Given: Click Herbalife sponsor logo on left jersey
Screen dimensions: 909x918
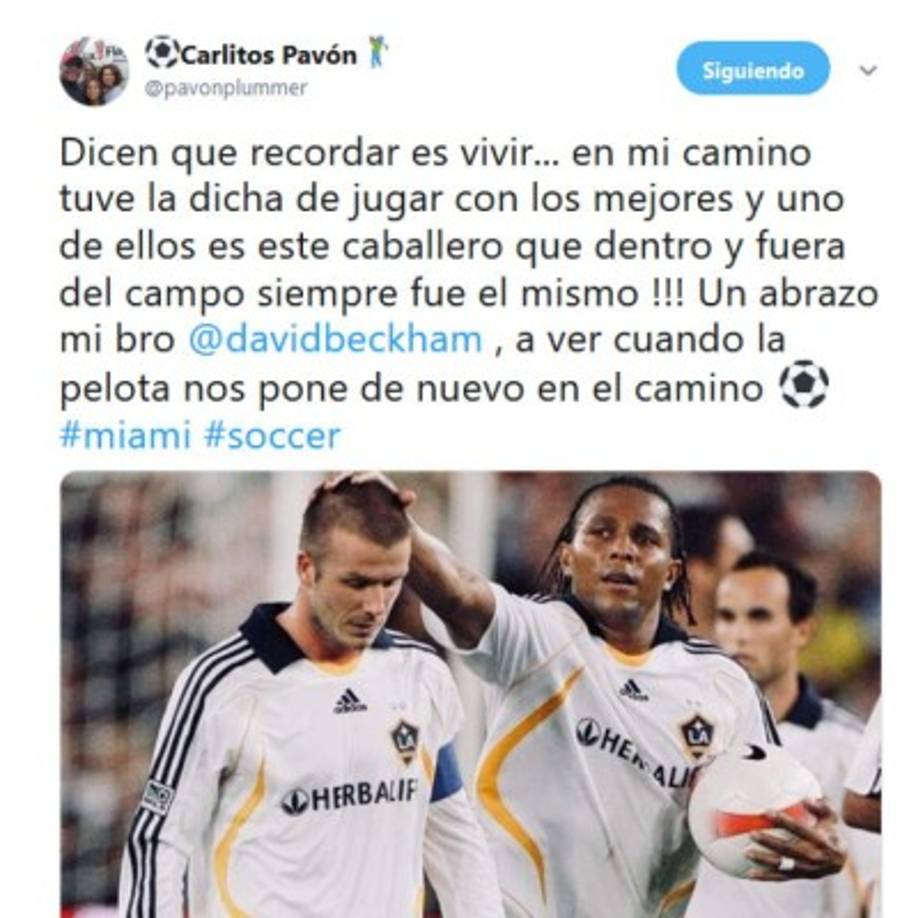Looking at the screenshot, I should 350,797.
